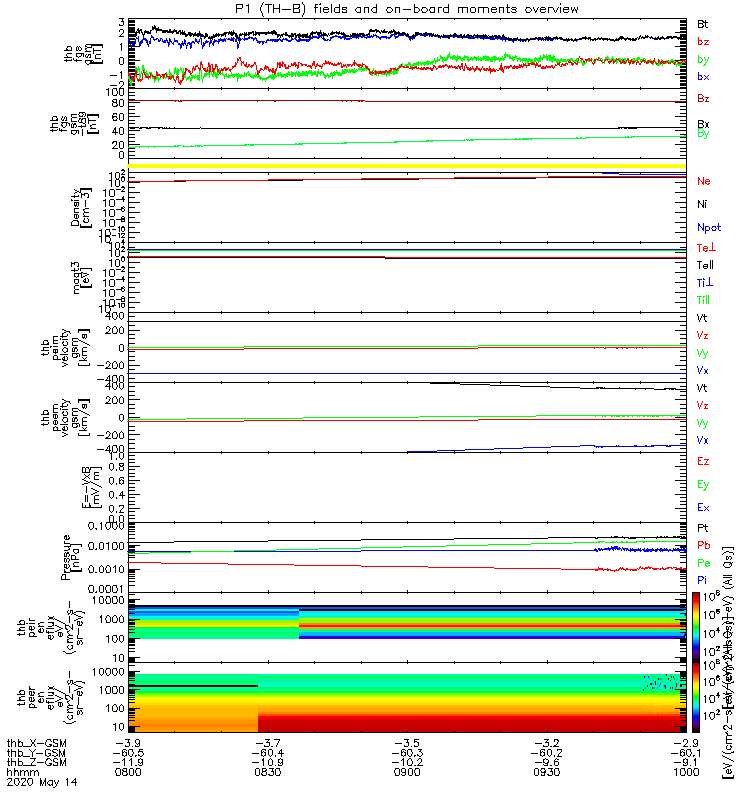Click the blue 'Vx' label of the peem velocity panel
Screen dimensions: 750x800
tap(703, 440)
